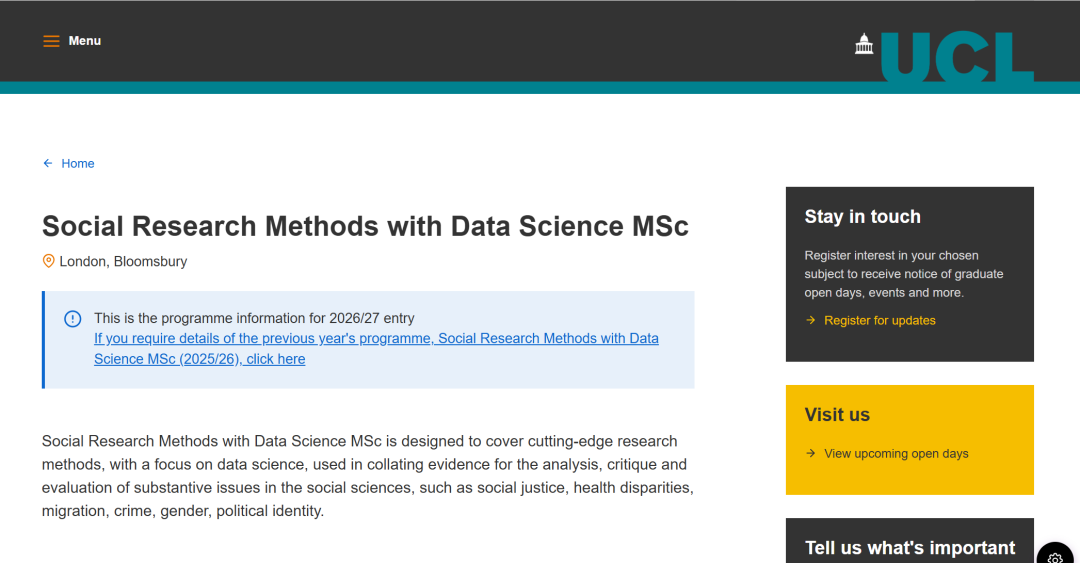The width and height of the screenshot is (1080, 563).
Task: Click the back arrow beside Home
Action: [x=48, y=163]
